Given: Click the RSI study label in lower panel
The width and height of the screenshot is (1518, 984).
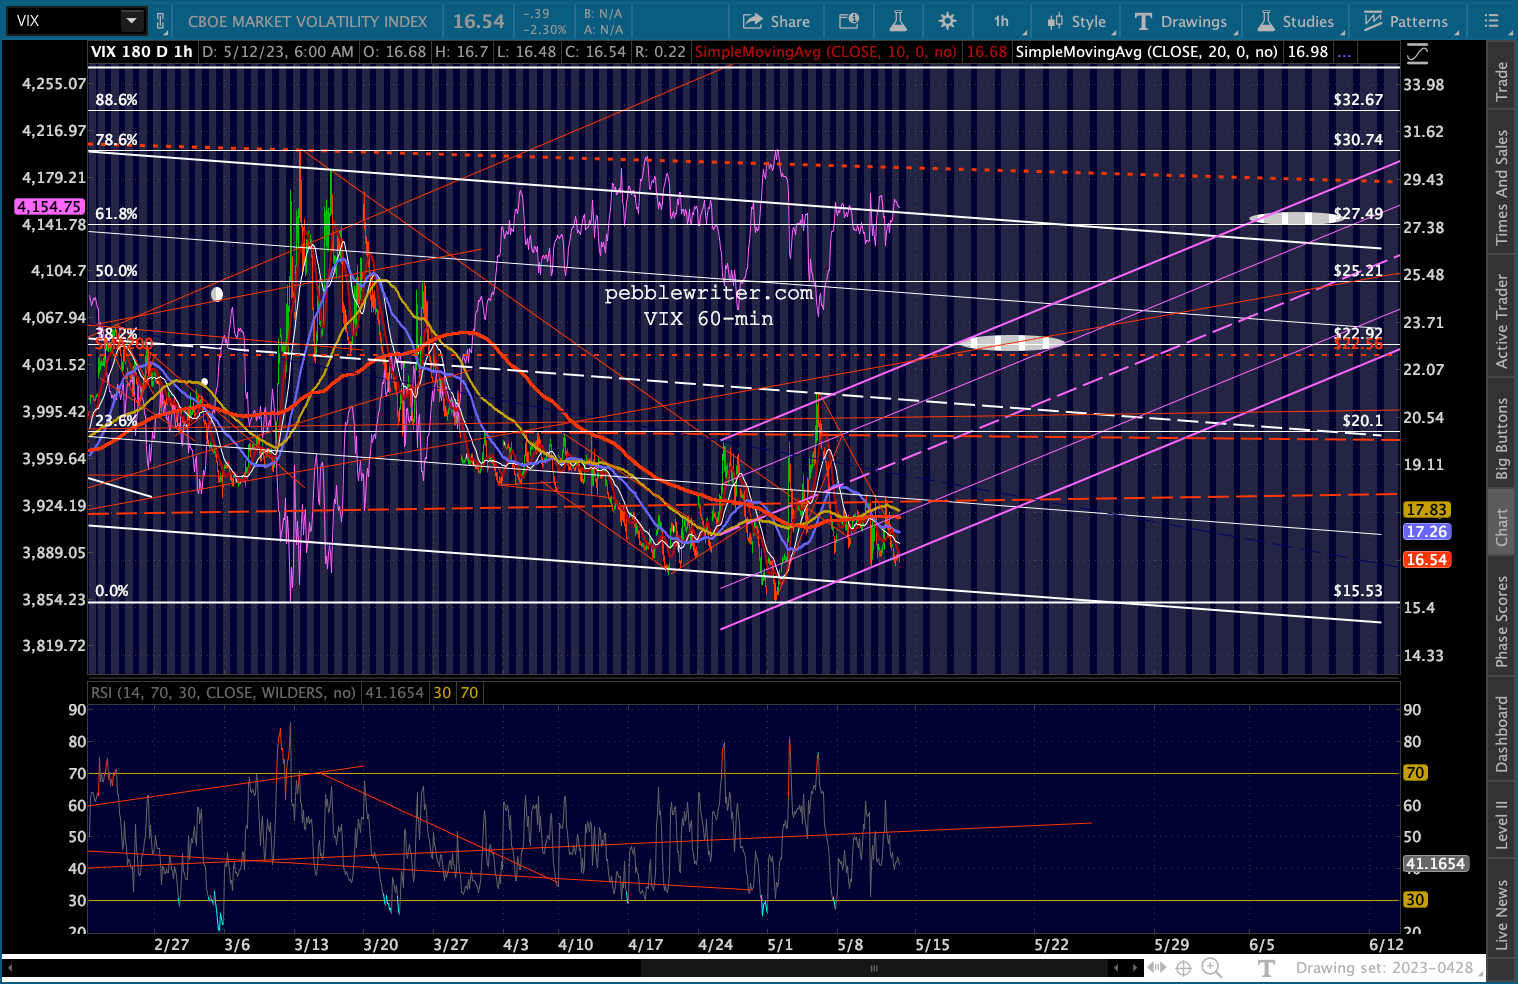Looking at the screenshot, I should pyautogui.click(x=223, y=693).
